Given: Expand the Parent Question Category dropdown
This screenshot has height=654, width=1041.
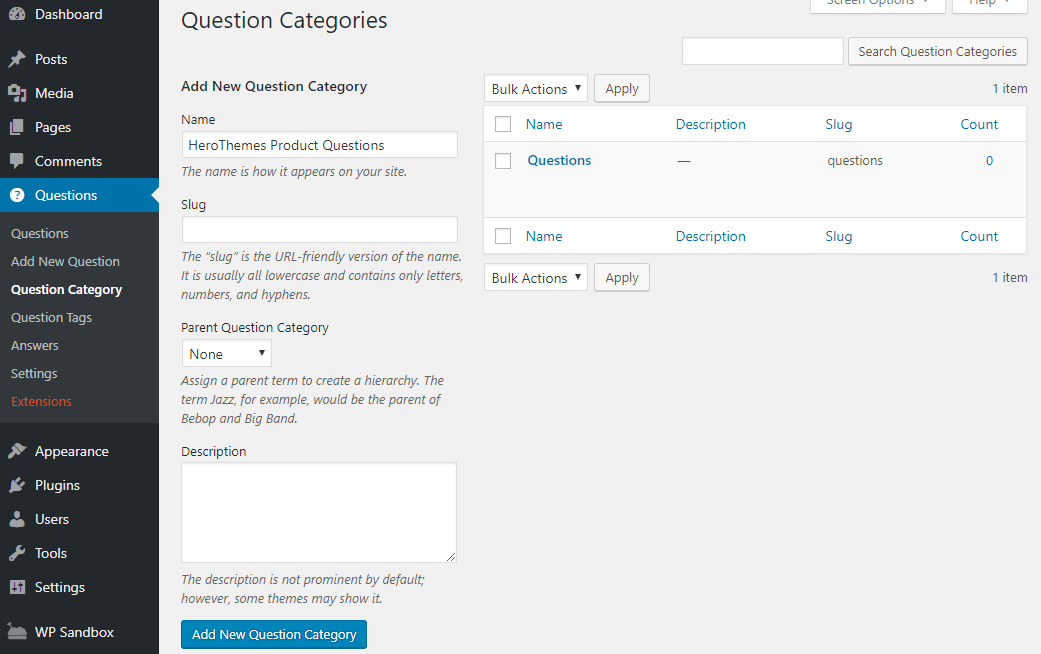Looking at the screenshot, I should click(227, 354).
